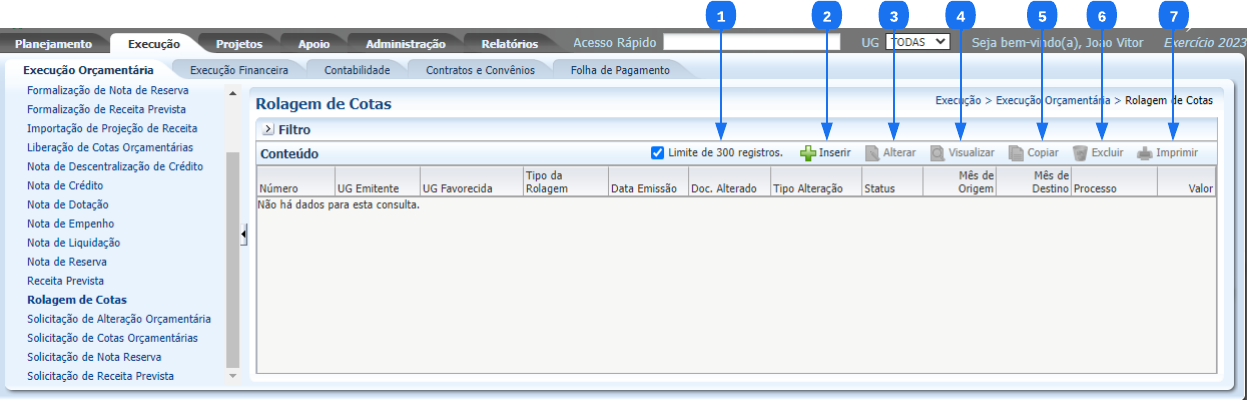The width and height of the screenshot is (1247, 400).
Task: Open the Execução Financeira sub-tab
Action: [x=239, y=70]
